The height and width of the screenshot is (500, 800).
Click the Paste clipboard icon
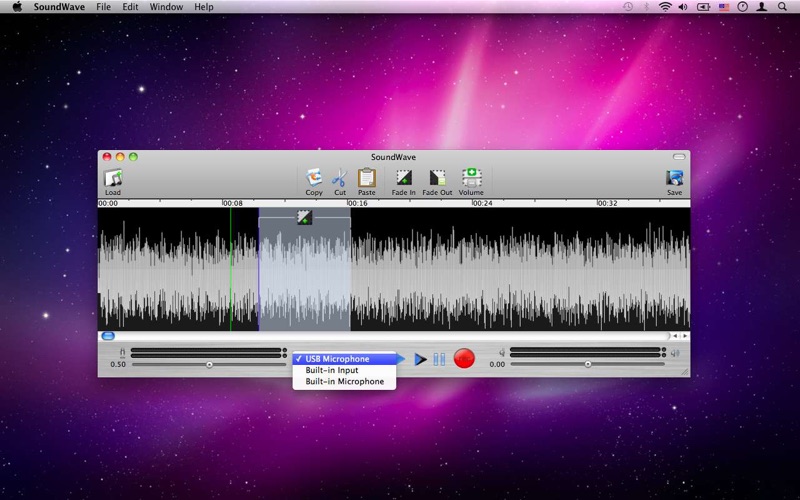[367, 179]
